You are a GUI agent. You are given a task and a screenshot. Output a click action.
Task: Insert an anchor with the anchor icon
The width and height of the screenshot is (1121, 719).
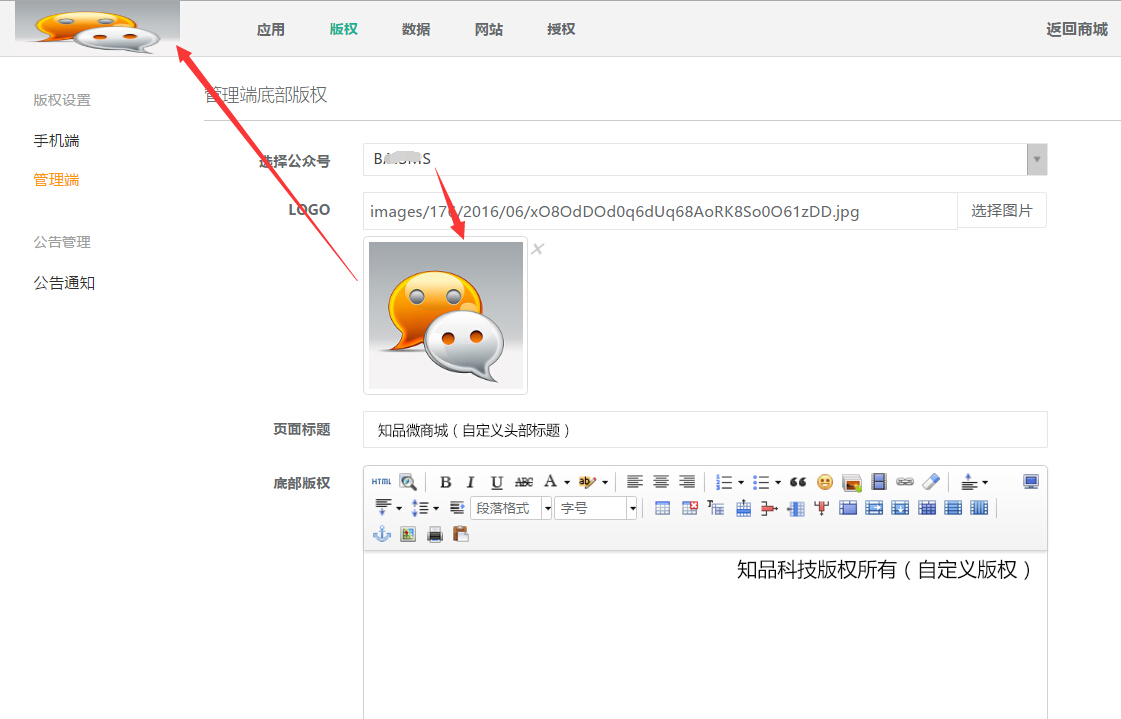click(x=381, y=534)
